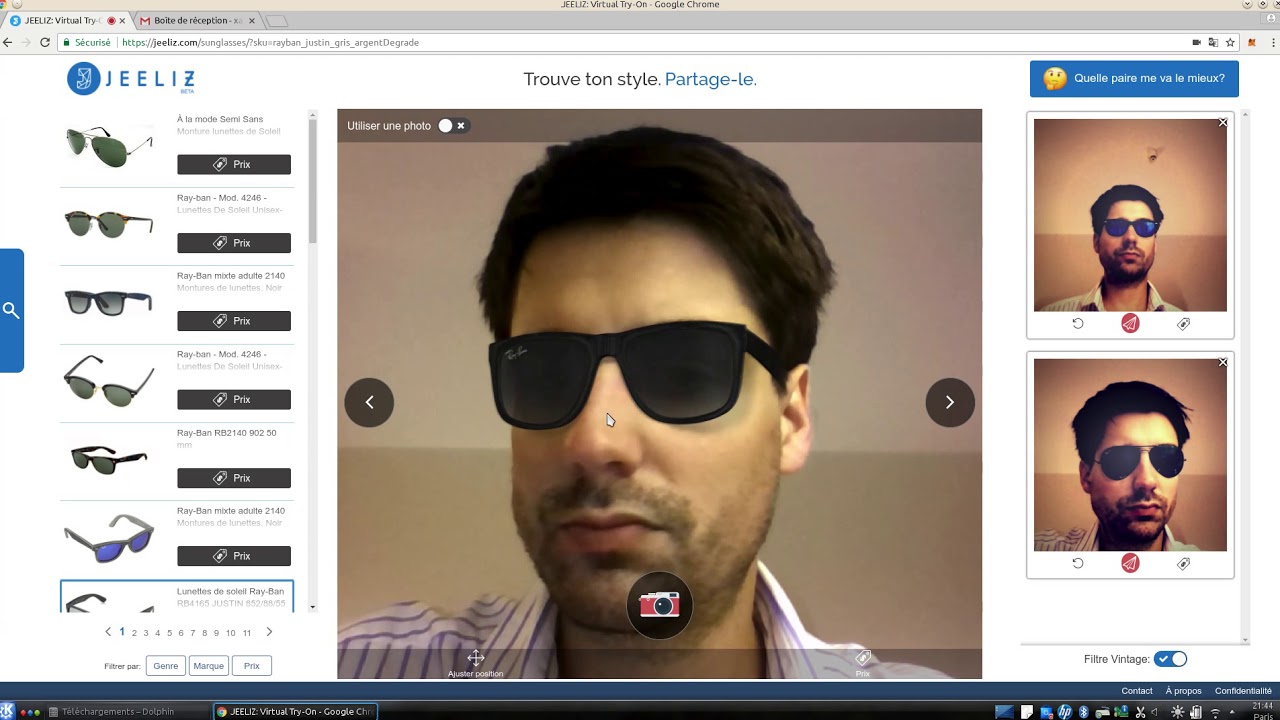Click the Ajuster position move icon

tap(476, 658)
